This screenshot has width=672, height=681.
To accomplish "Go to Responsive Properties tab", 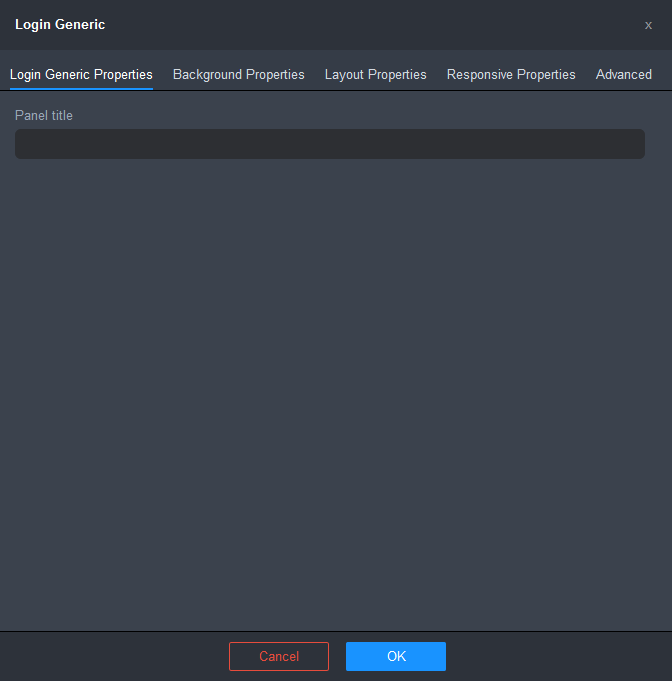I will [x=511, y=75].
